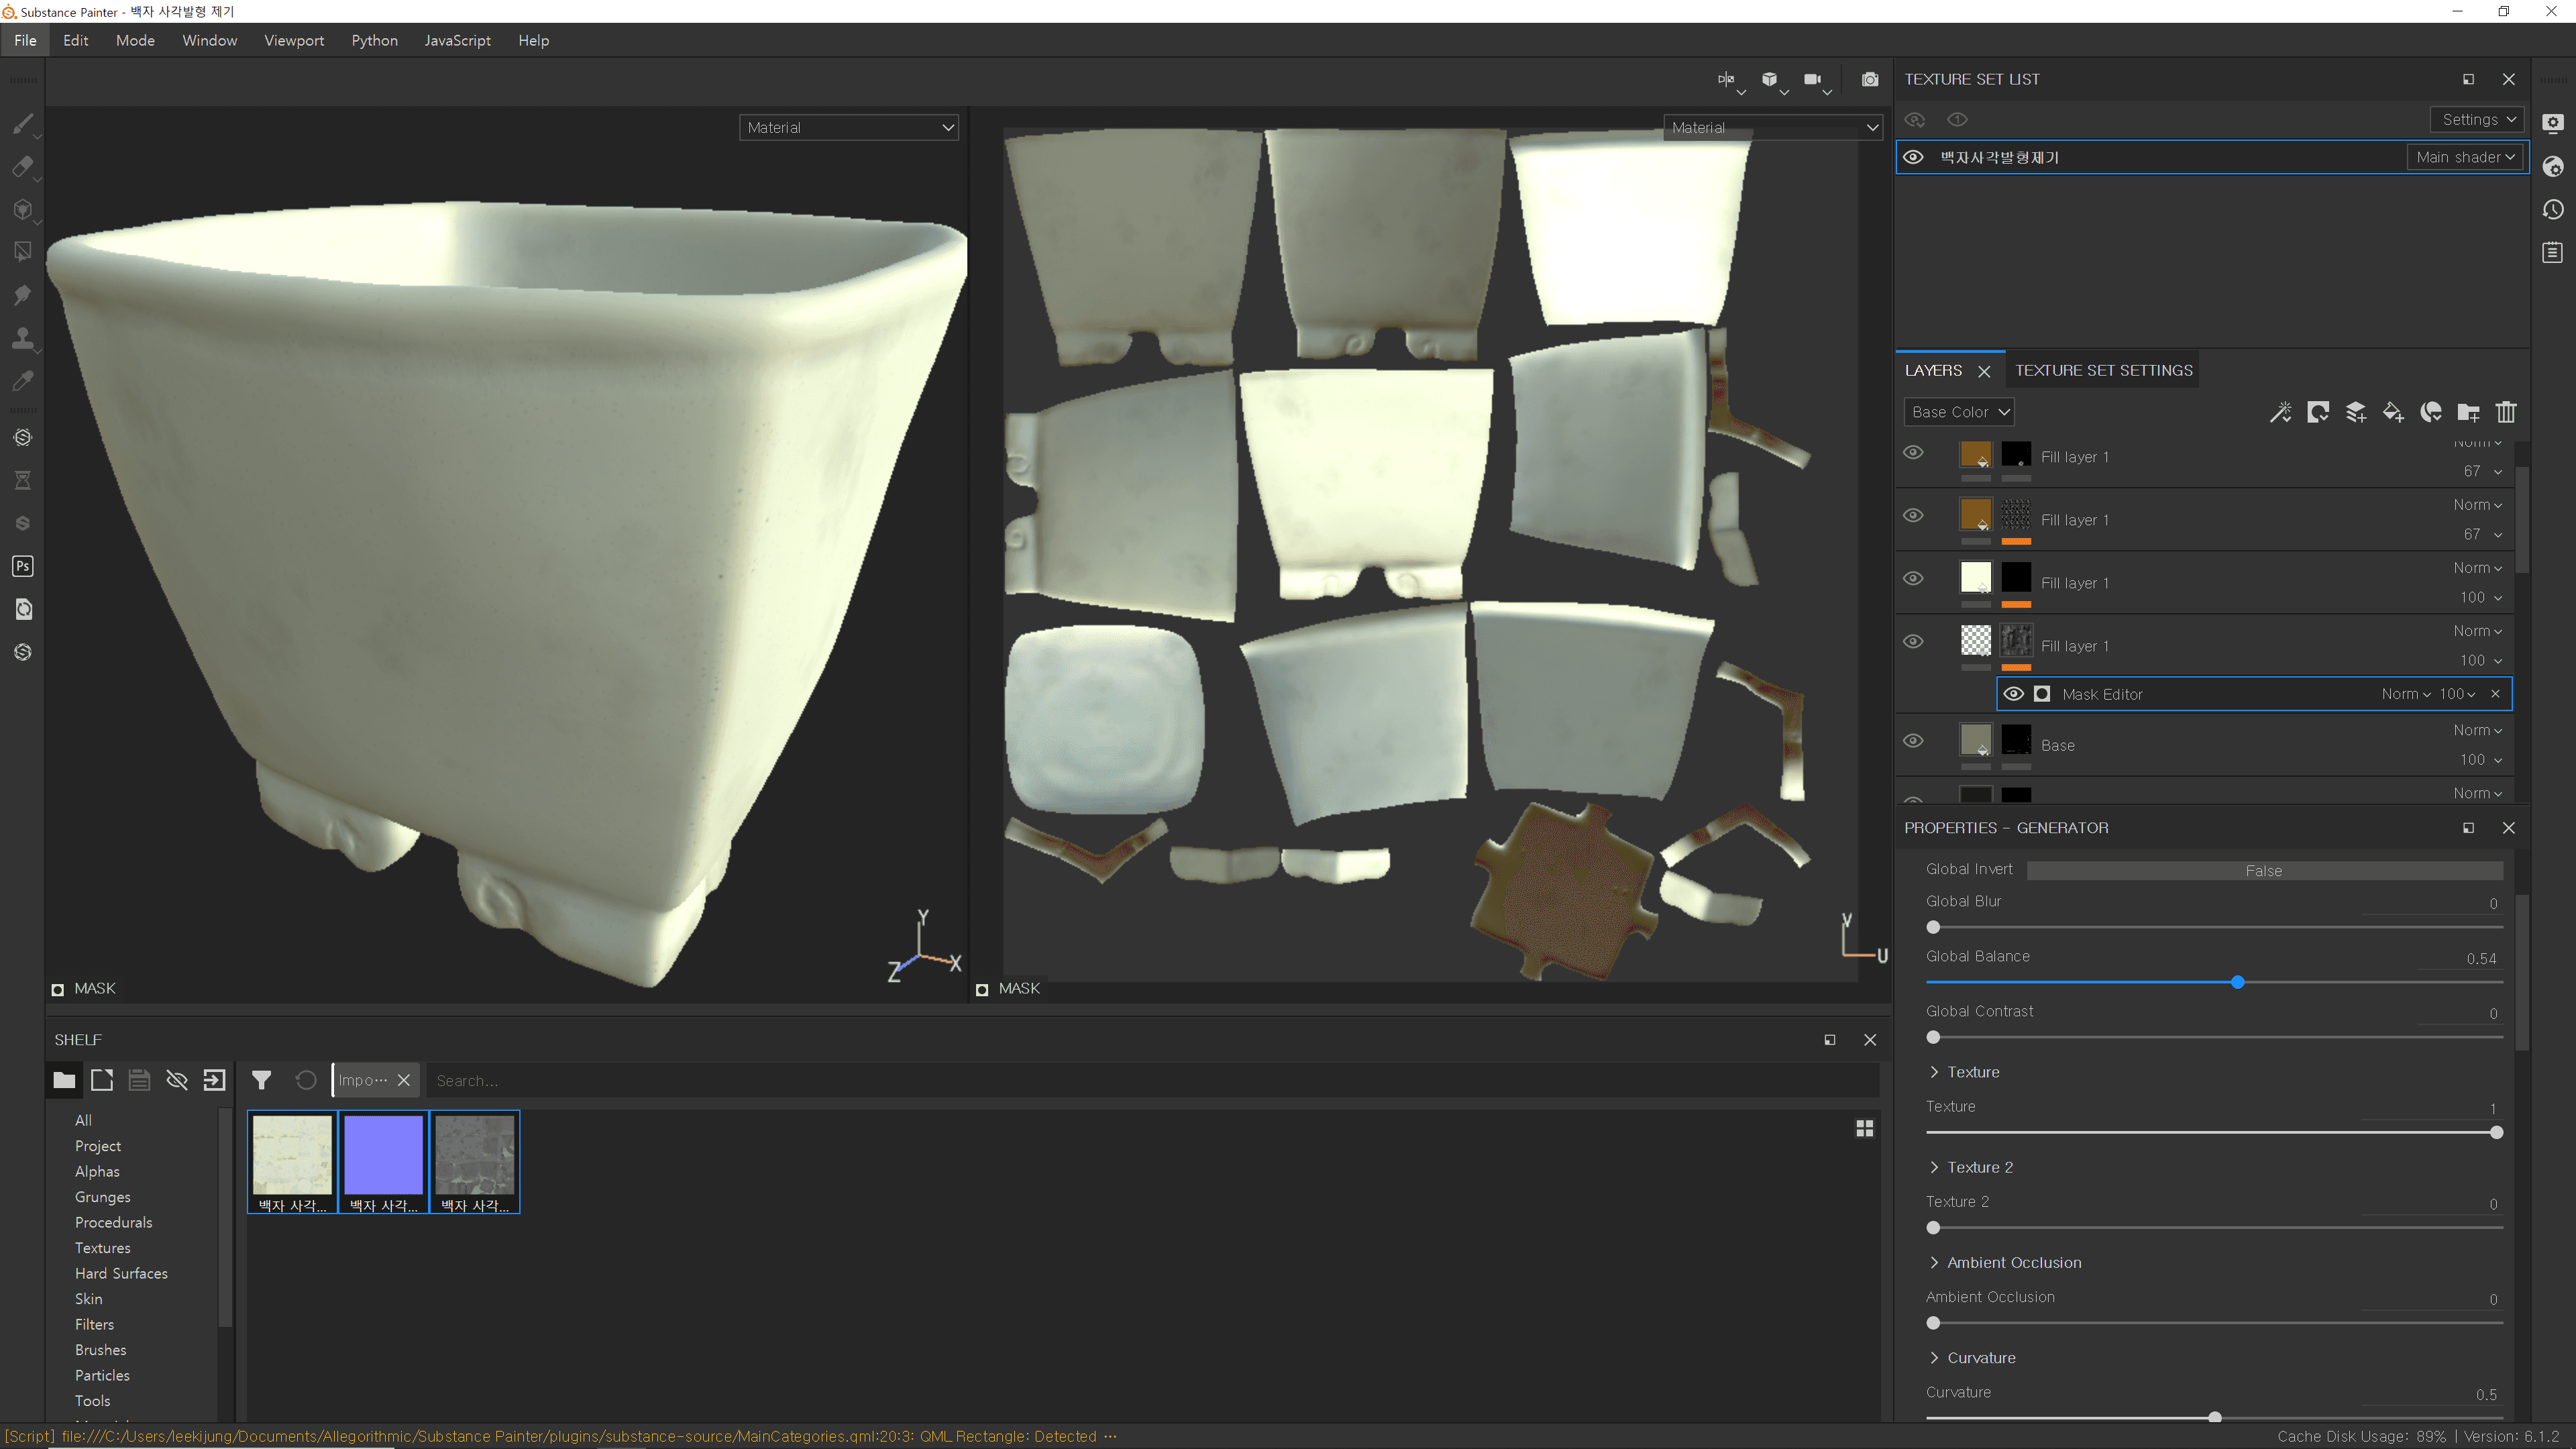
Task: Click the delete layer trash icon
Action: [x=2505, y=412]
